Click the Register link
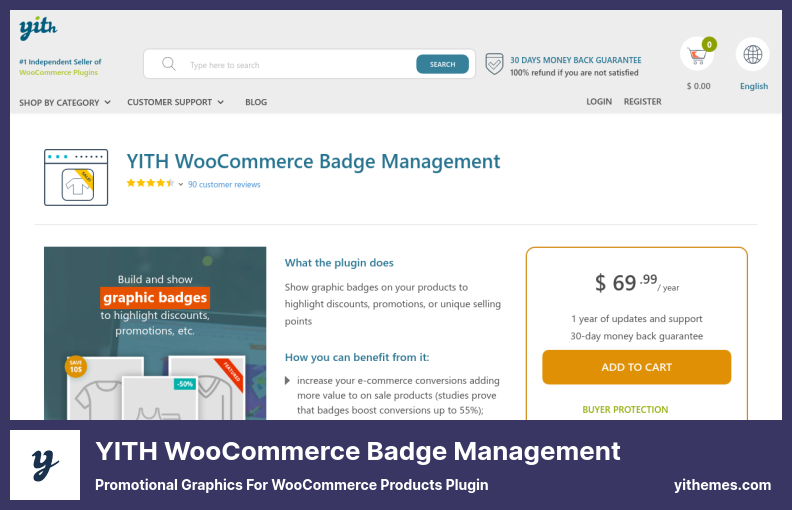The width and height of the screenshot is (792, 510). (x=642, y=101)
